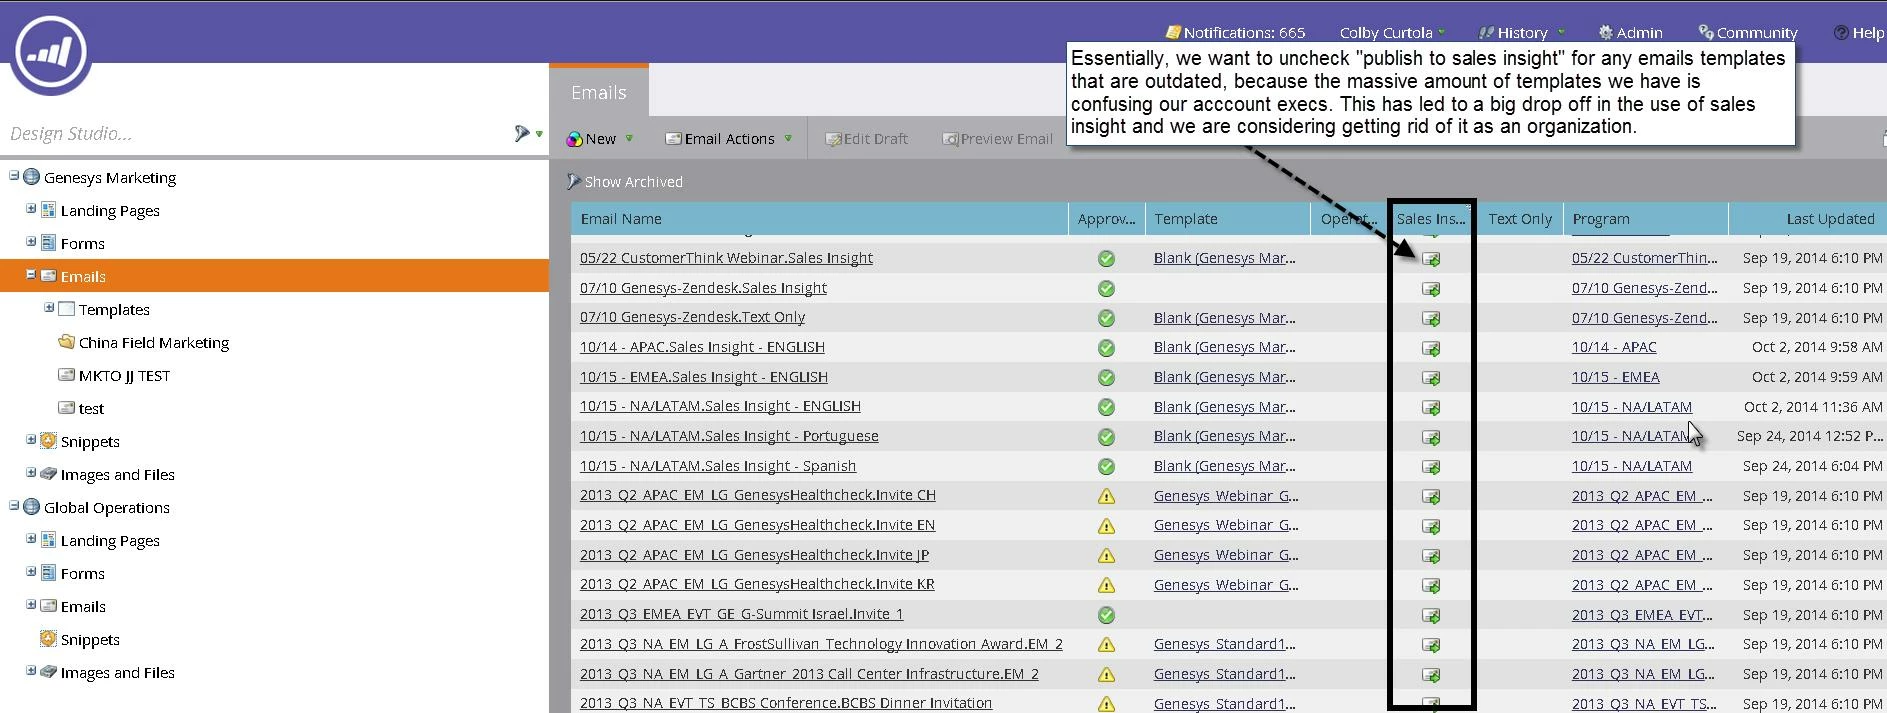Image resolution: width=1887 pixels, height=713 pixels.
Task: Click Sales Insight icon for NA/LATAM Spanish row
Action: 1431,467
